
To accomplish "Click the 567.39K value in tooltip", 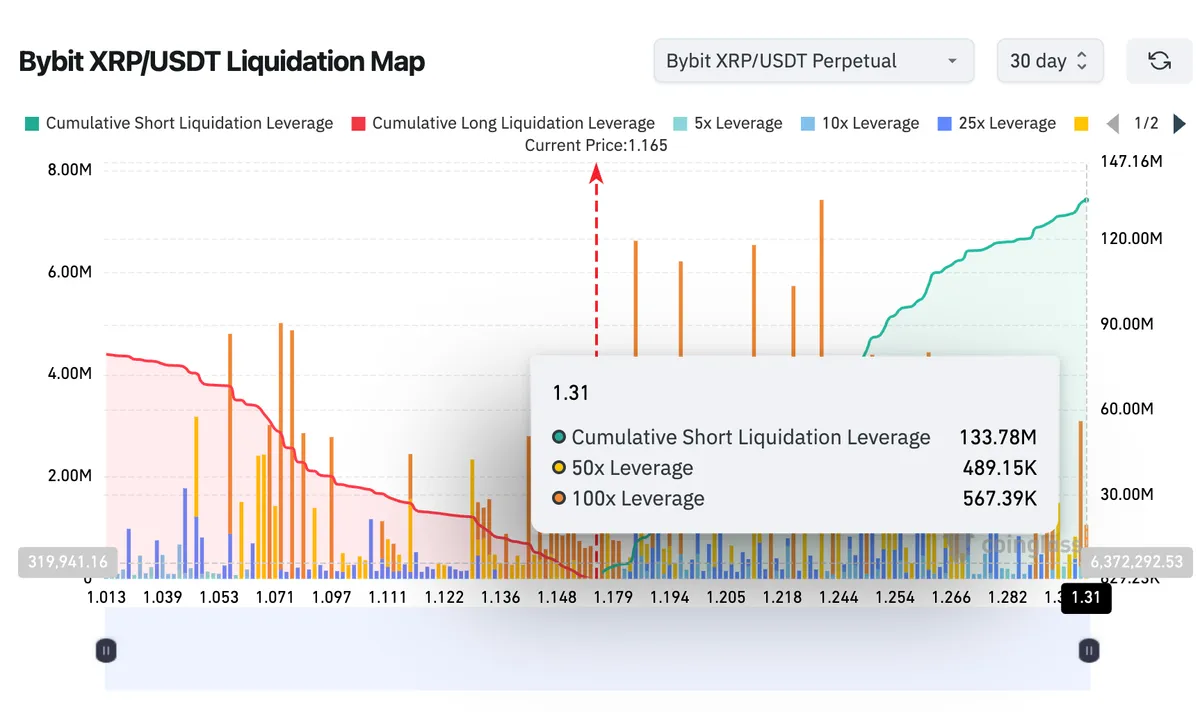I will 999,498.
